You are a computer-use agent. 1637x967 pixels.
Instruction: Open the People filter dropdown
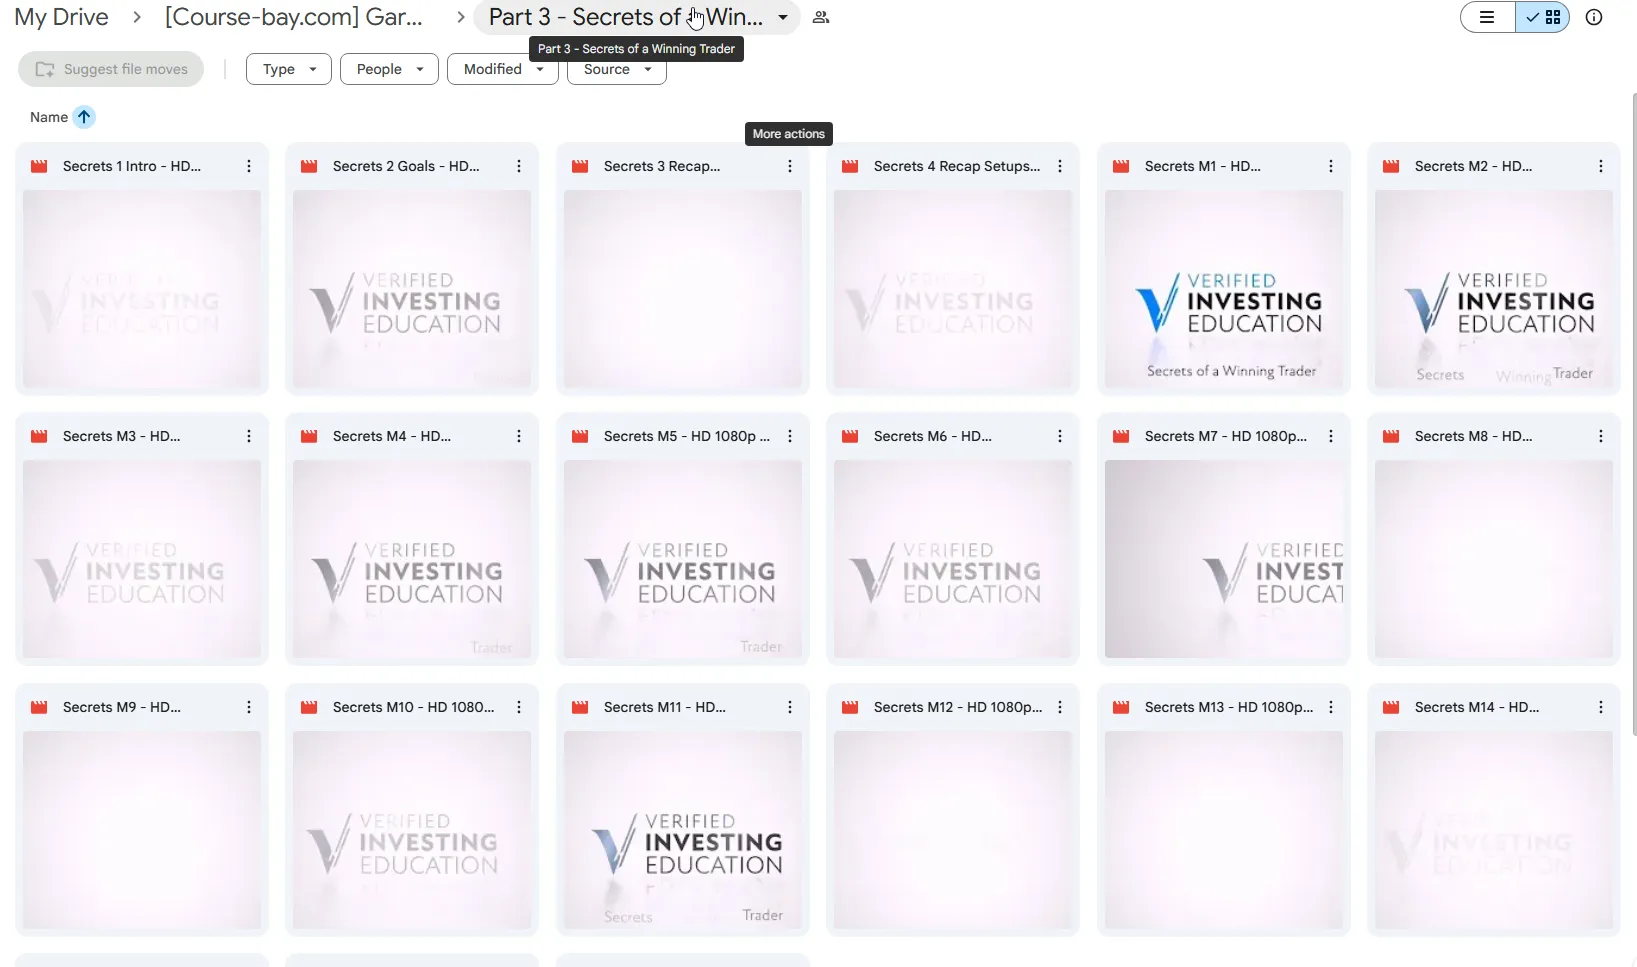point(389,69)
